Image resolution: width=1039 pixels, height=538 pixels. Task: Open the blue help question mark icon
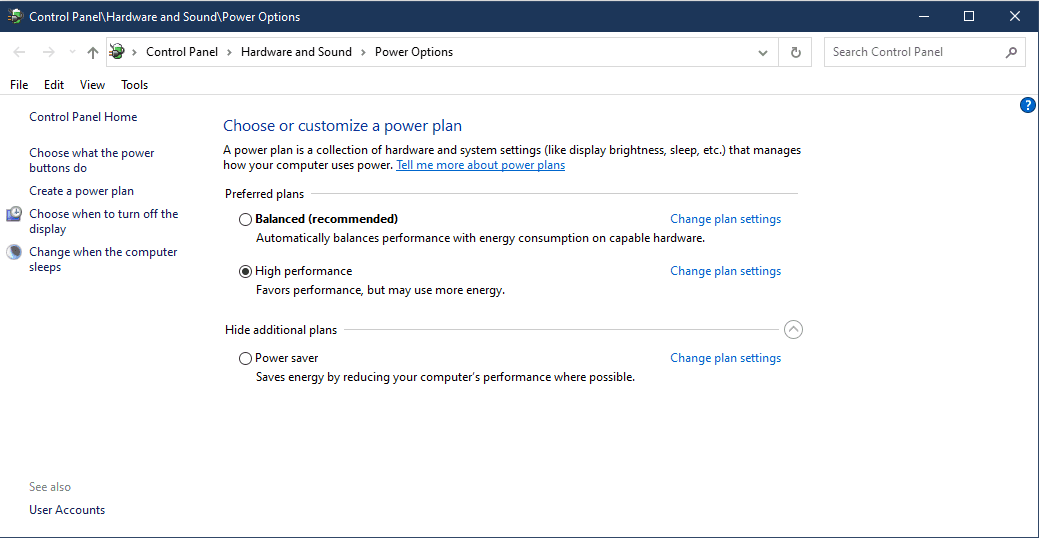(x=1027, y=105)
